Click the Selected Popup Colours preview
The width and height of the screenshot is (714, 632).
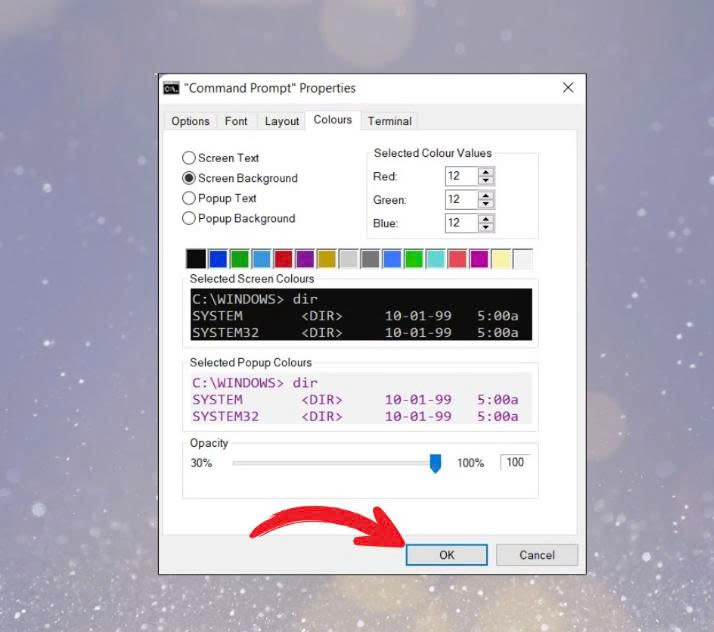click(x=361, y=398)
